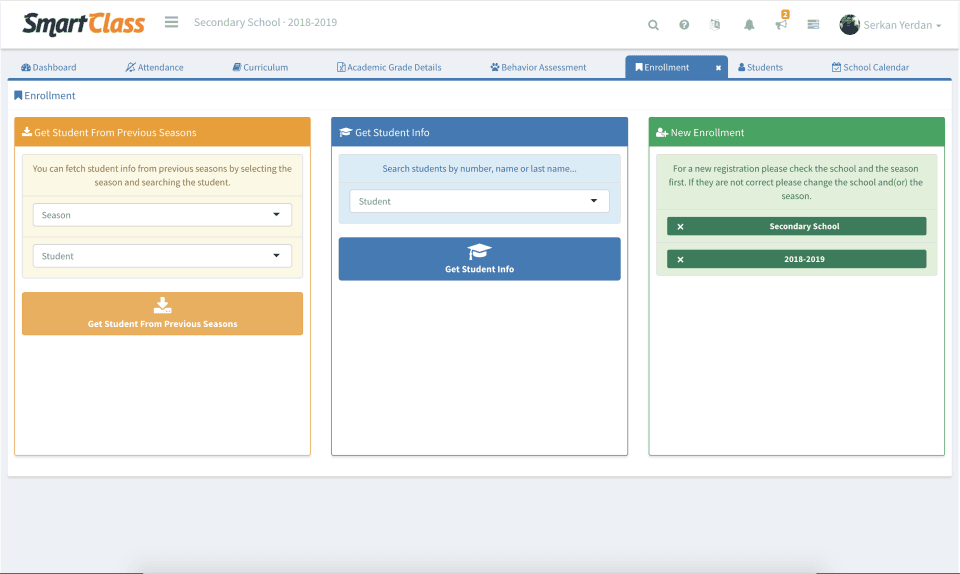Viewport: 960px width, 574px height.
Task: Go to the Behavior Assessment tab
Action: coord(538,68)
